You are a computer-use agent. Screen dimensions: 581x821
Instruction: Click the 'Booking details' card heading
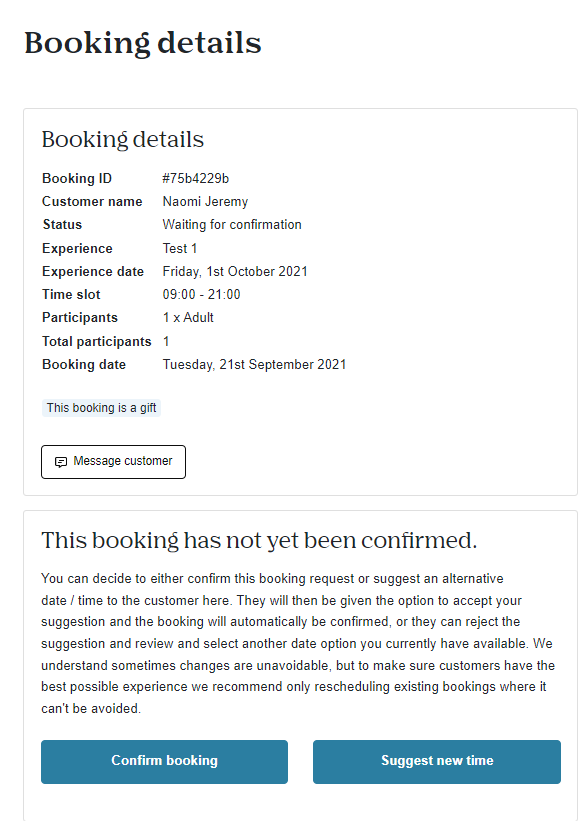[x=122, y=140]
